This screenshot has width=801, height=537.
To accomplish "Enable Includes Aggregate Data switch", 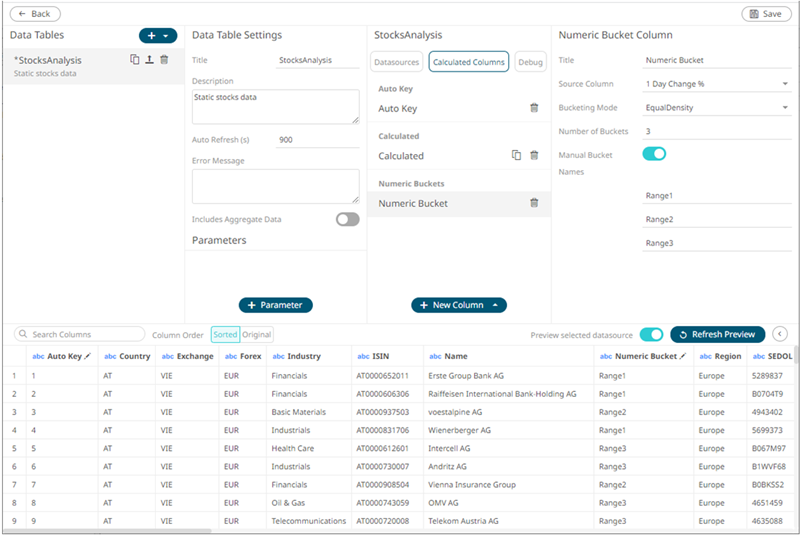I will [347, 219].
